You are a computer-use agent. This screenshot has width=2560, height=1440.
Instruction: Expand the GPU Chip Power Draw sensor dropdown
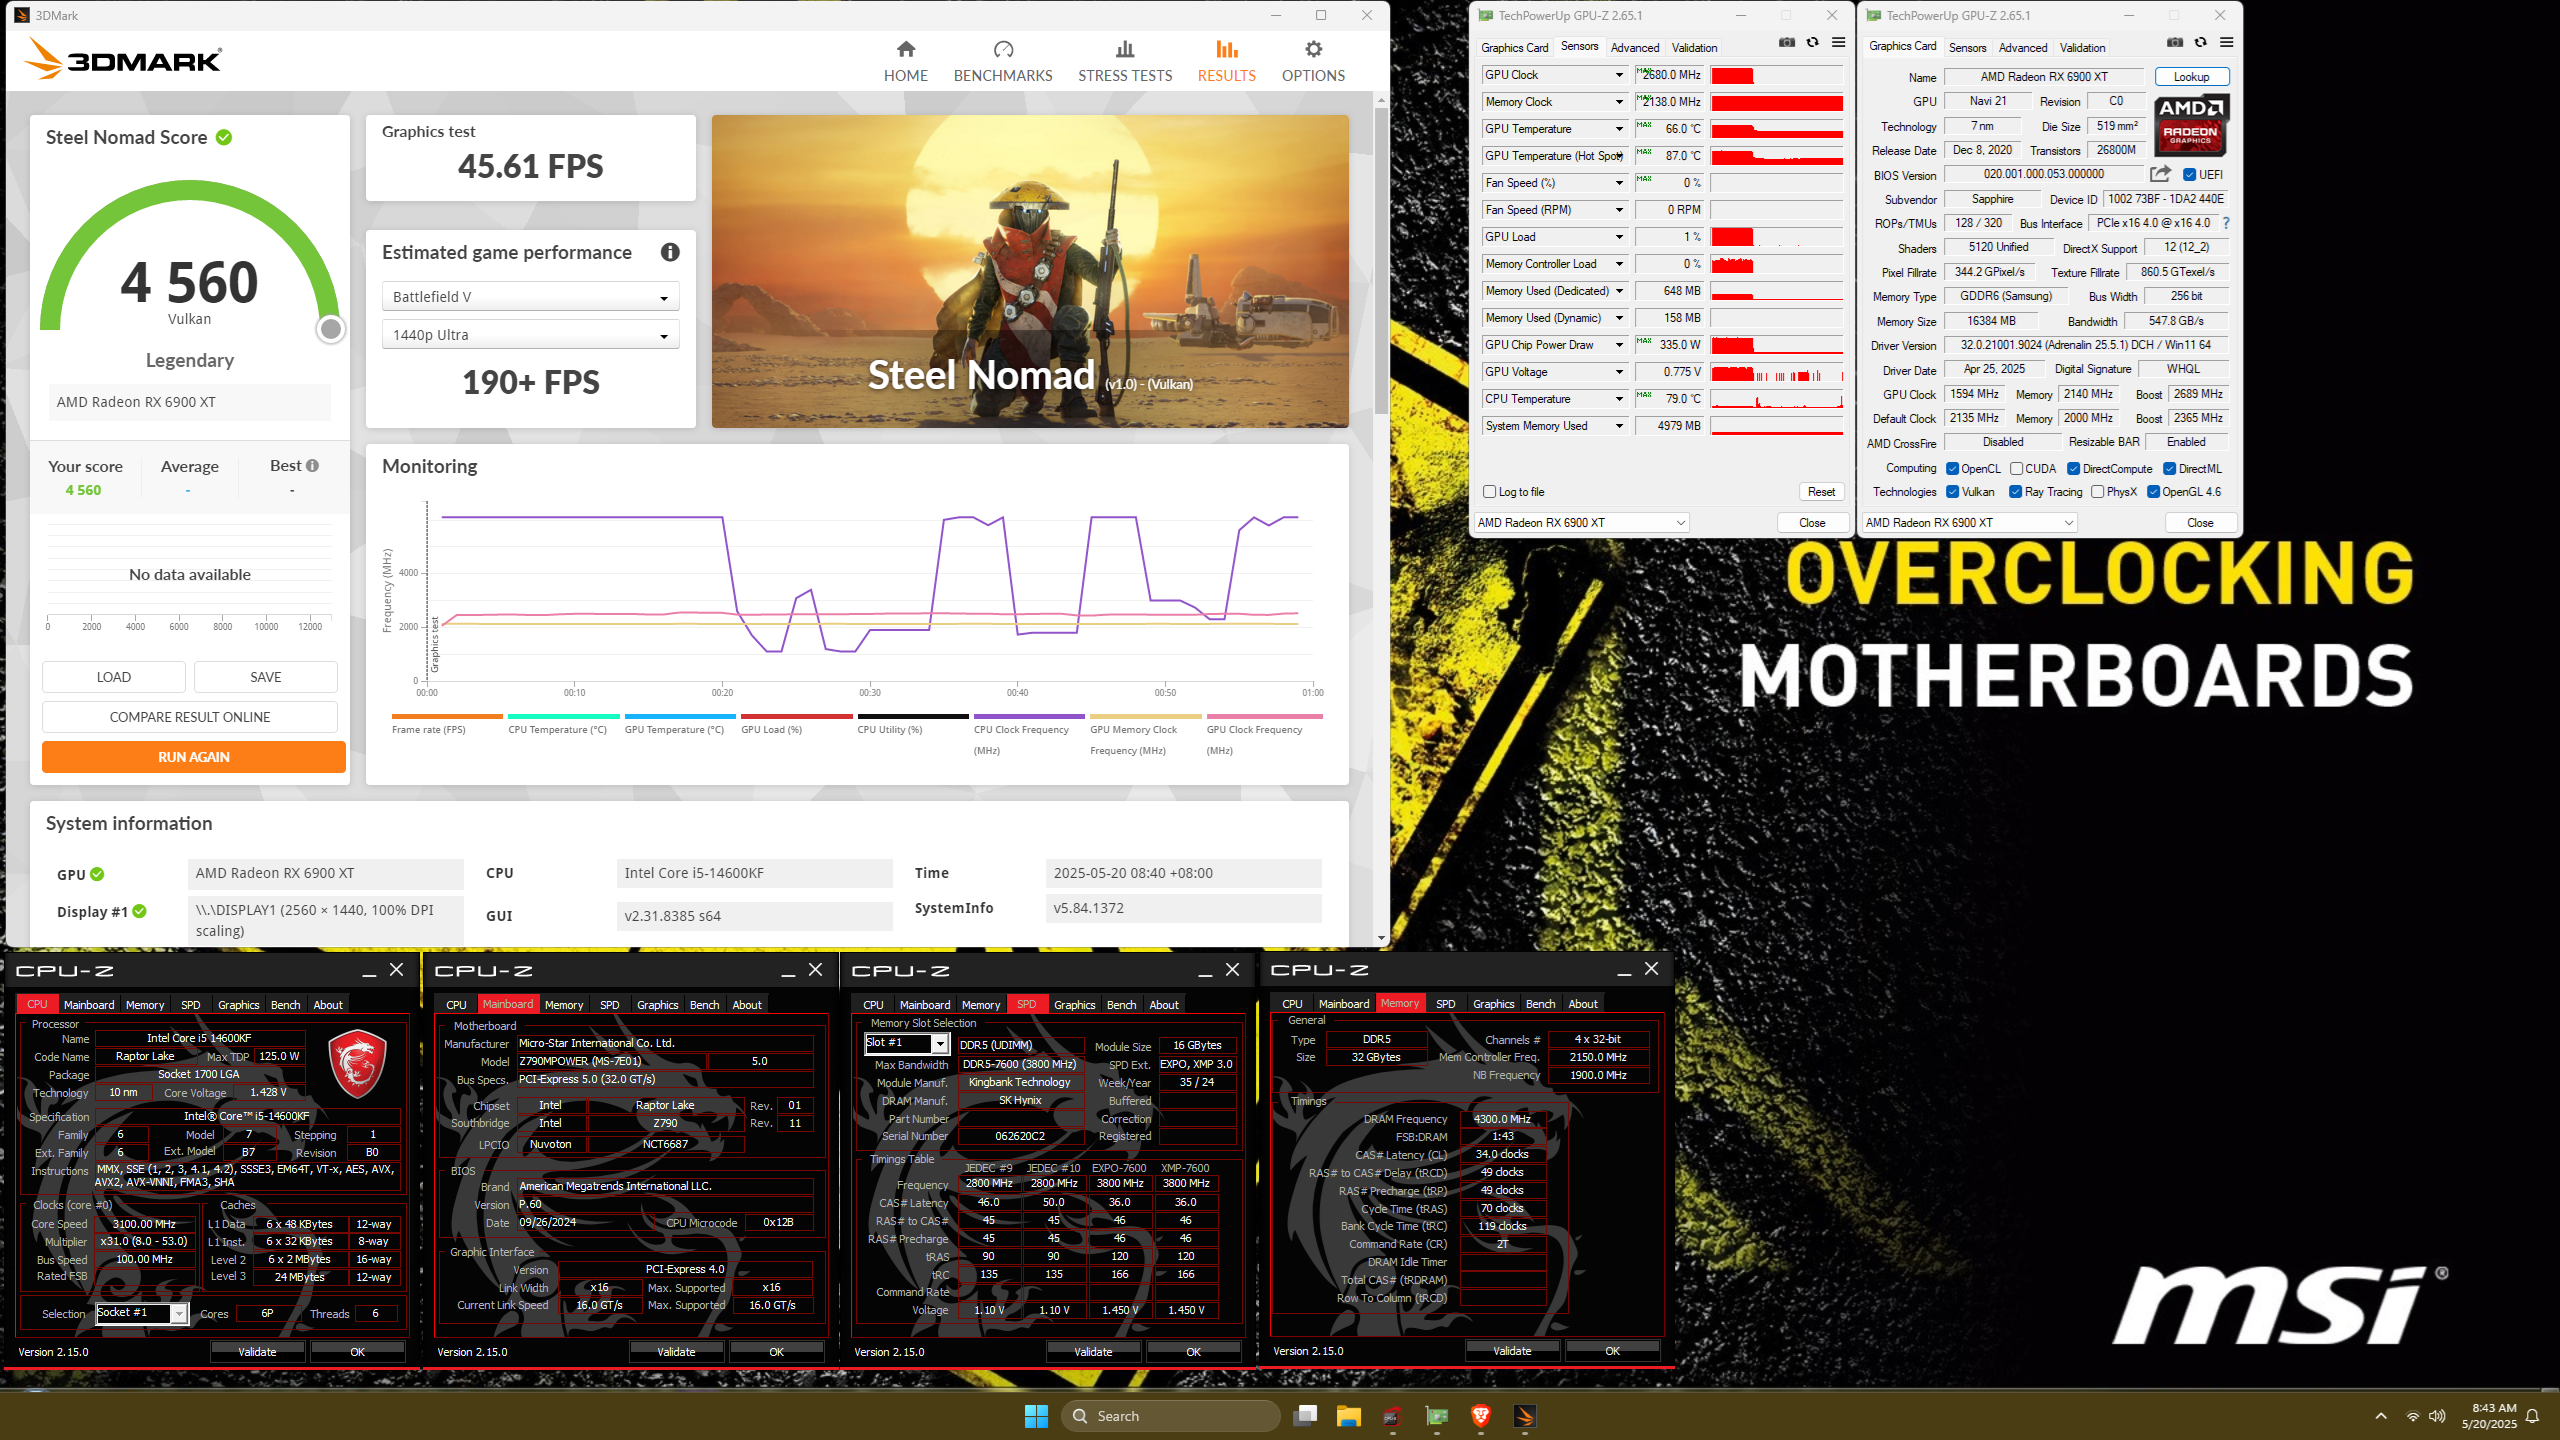point(1619,345)
